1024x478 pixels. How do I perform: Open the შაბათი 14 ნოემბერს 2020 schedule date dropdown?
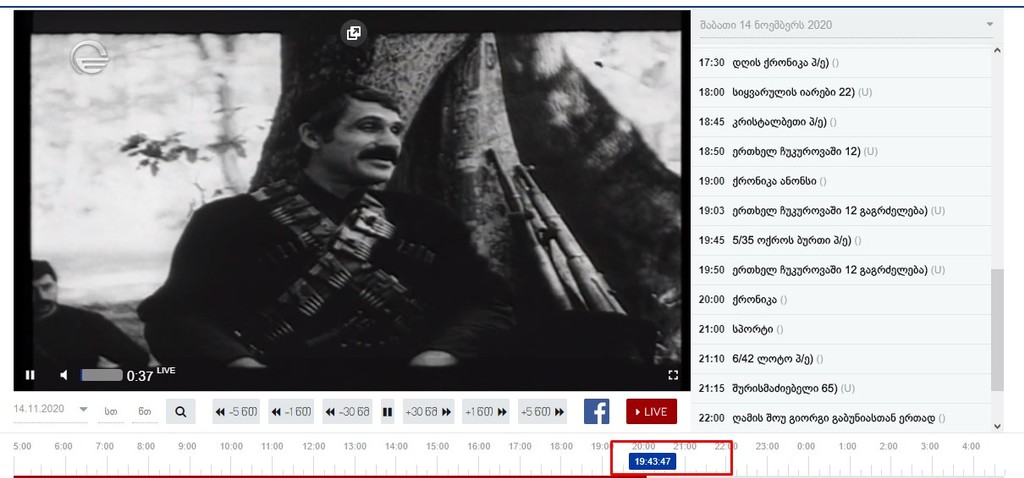(846, 25)
